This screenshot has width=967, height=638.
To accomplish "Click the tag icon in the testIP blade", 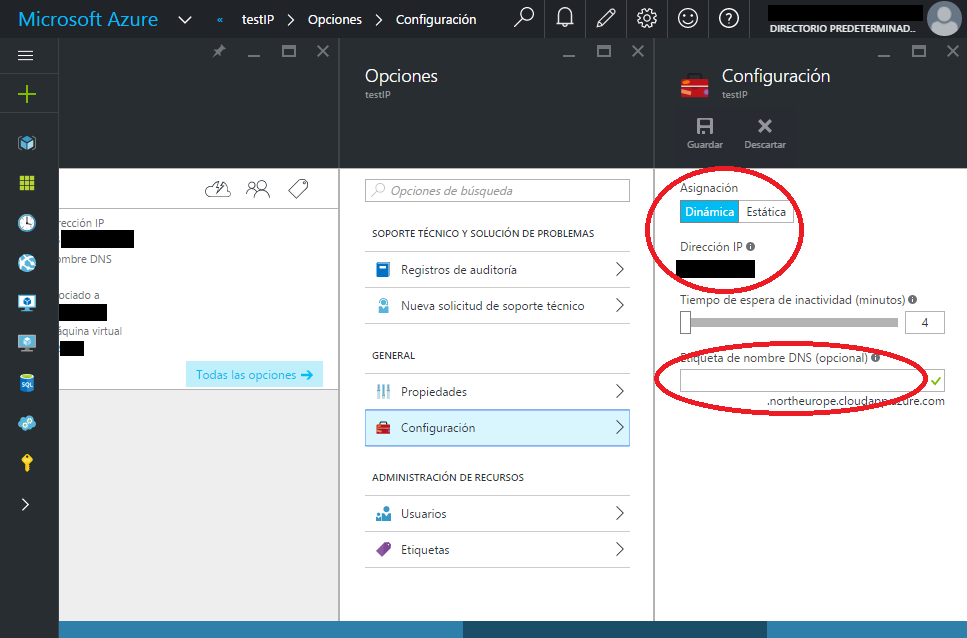I will 298,189.
